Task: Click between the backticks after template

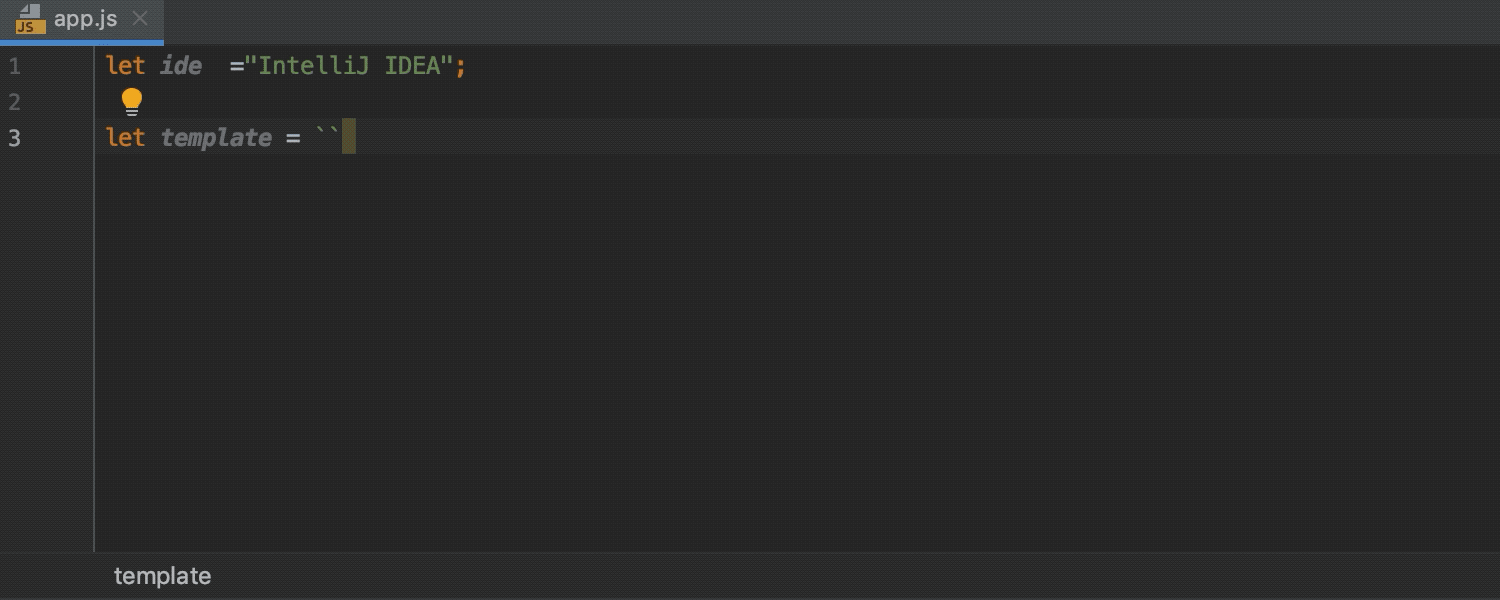Action: pos(327,137)
